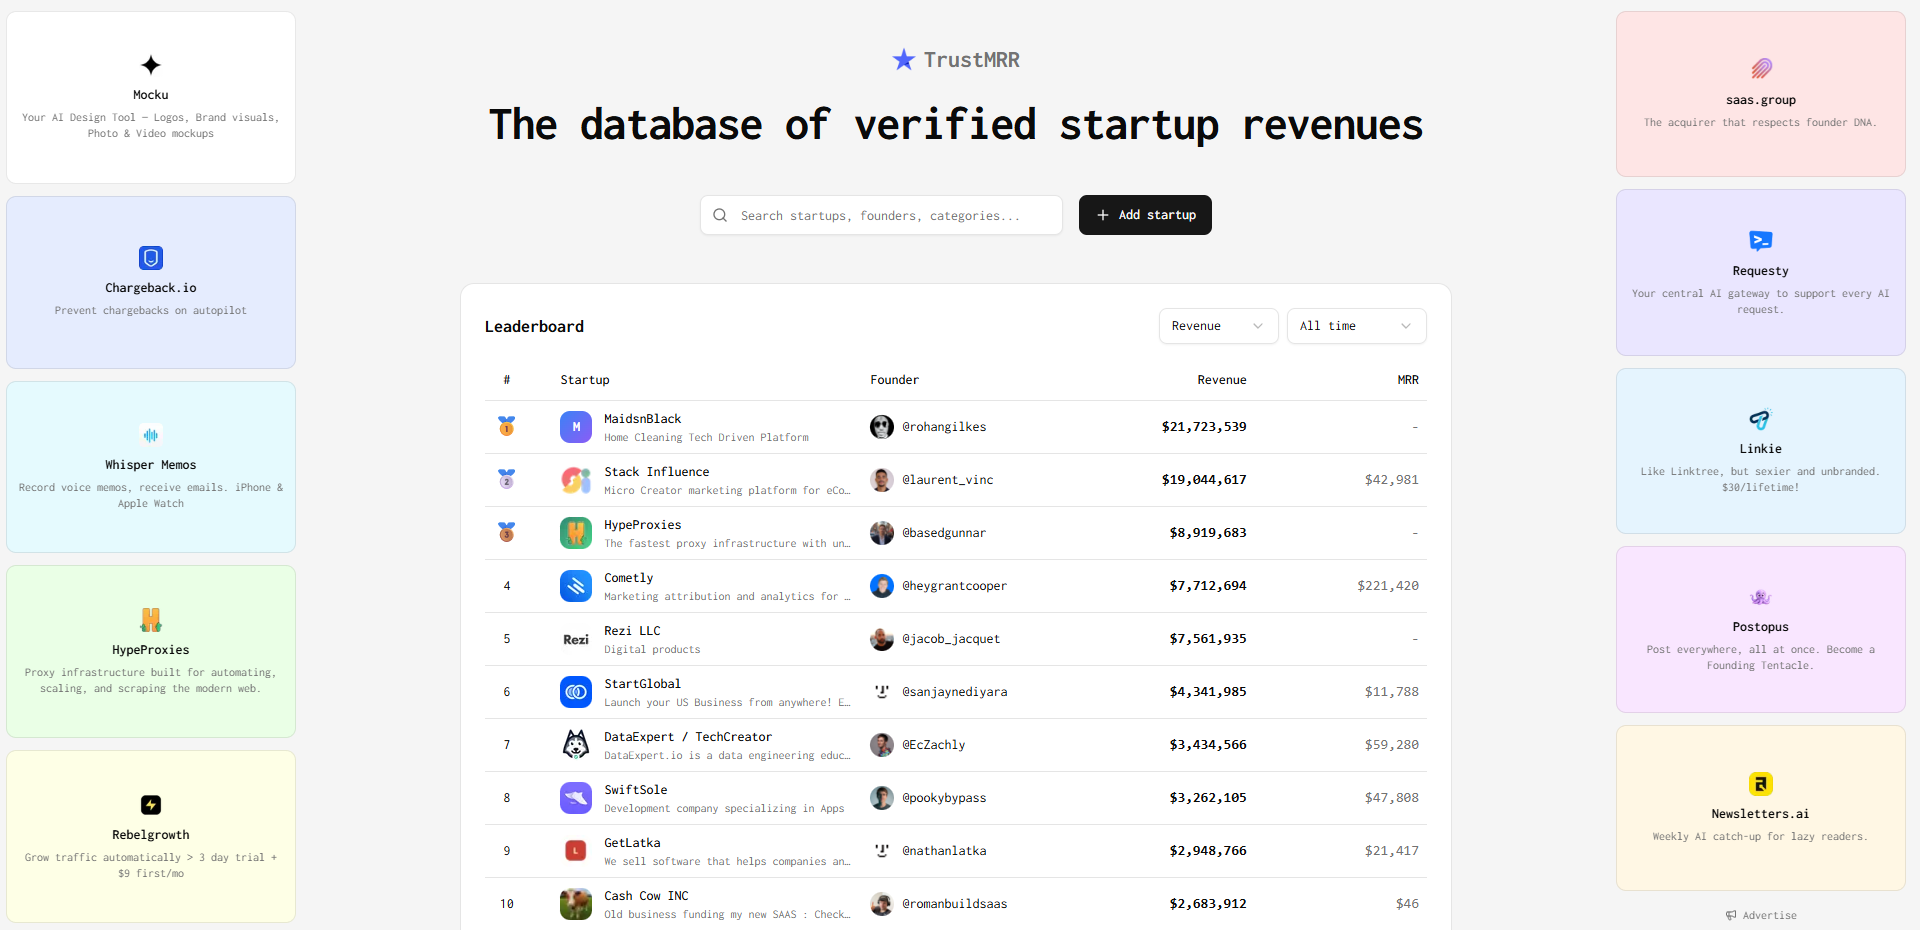Click the @rohangilkes avatar

click(x=882, y=427)
